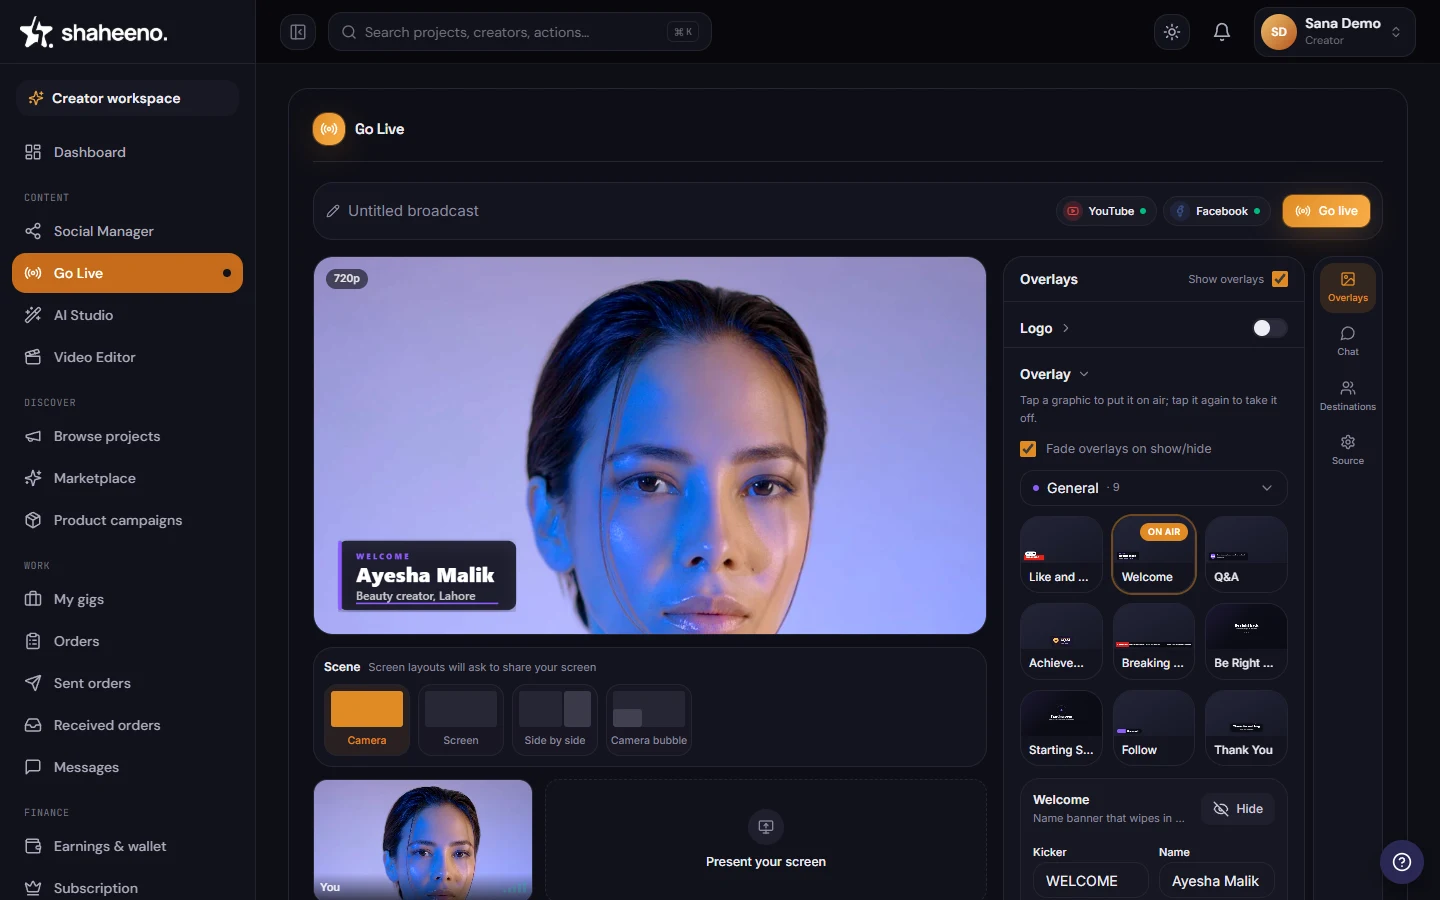Open notifications bell

(x=1222, y=32)
